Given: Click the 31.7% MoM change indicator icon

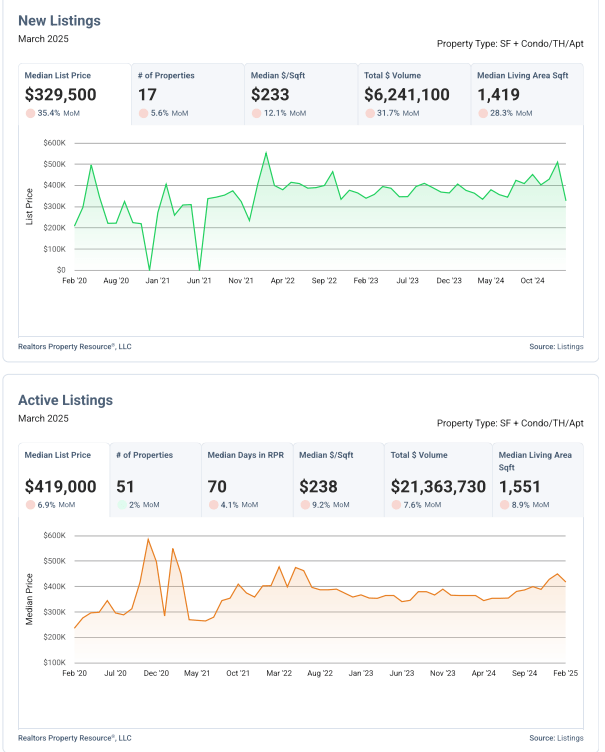Looking at the screenshot, I should [x=371, y=114].
